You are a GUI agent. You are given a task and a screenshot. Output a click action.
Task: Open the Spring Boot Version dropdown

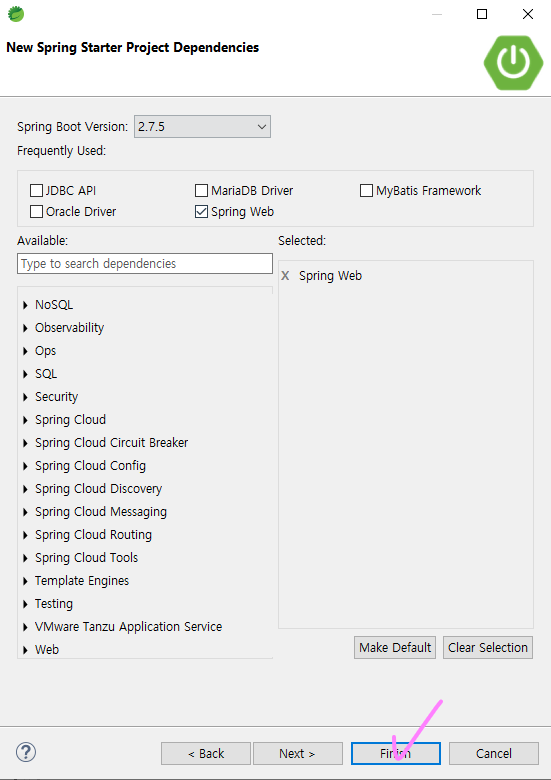pos(202,126)
